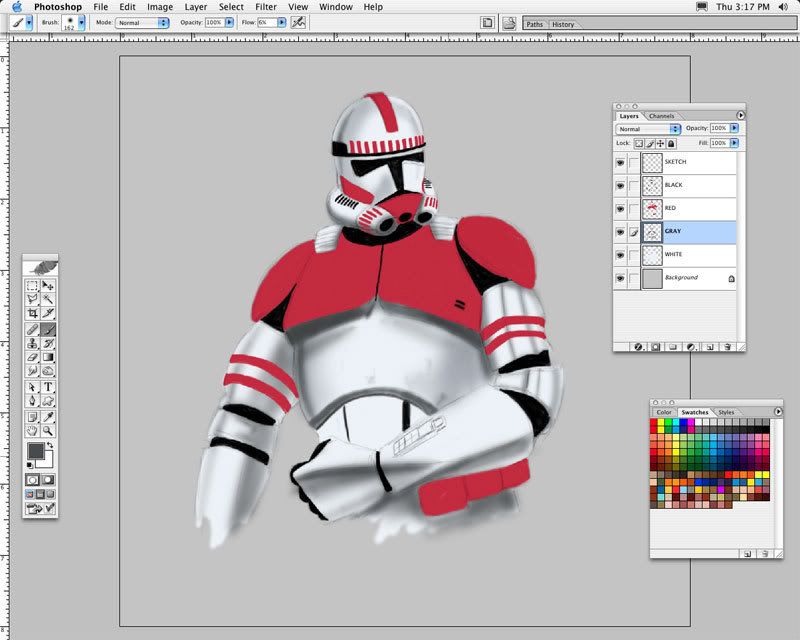Select the Type tool

tap(48, 387)
